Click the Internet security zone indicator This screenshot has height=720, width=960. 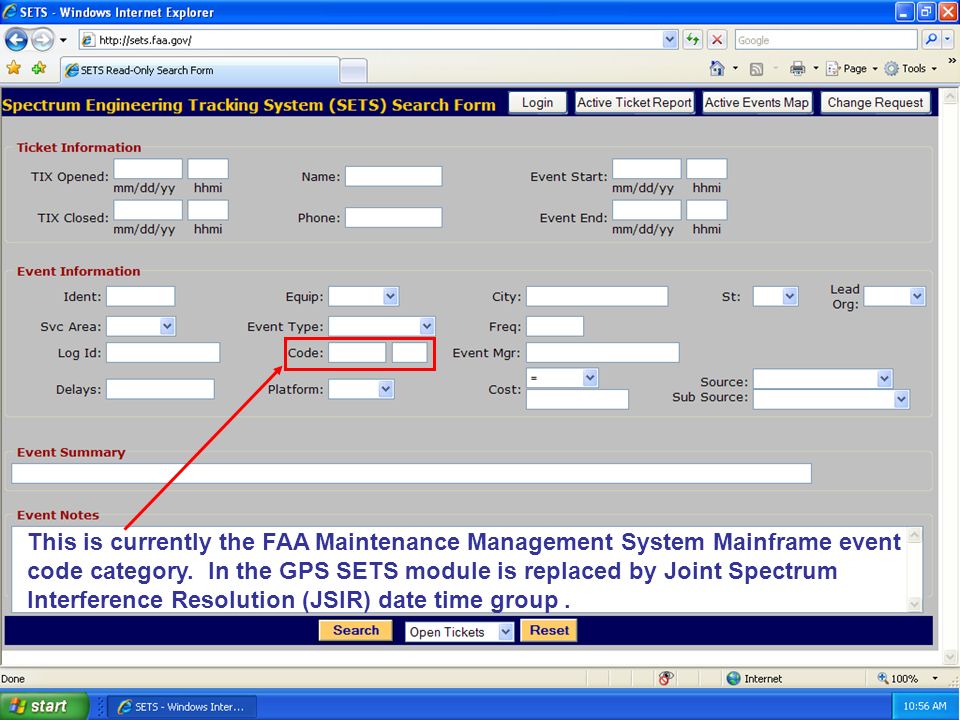coord(754,678)
